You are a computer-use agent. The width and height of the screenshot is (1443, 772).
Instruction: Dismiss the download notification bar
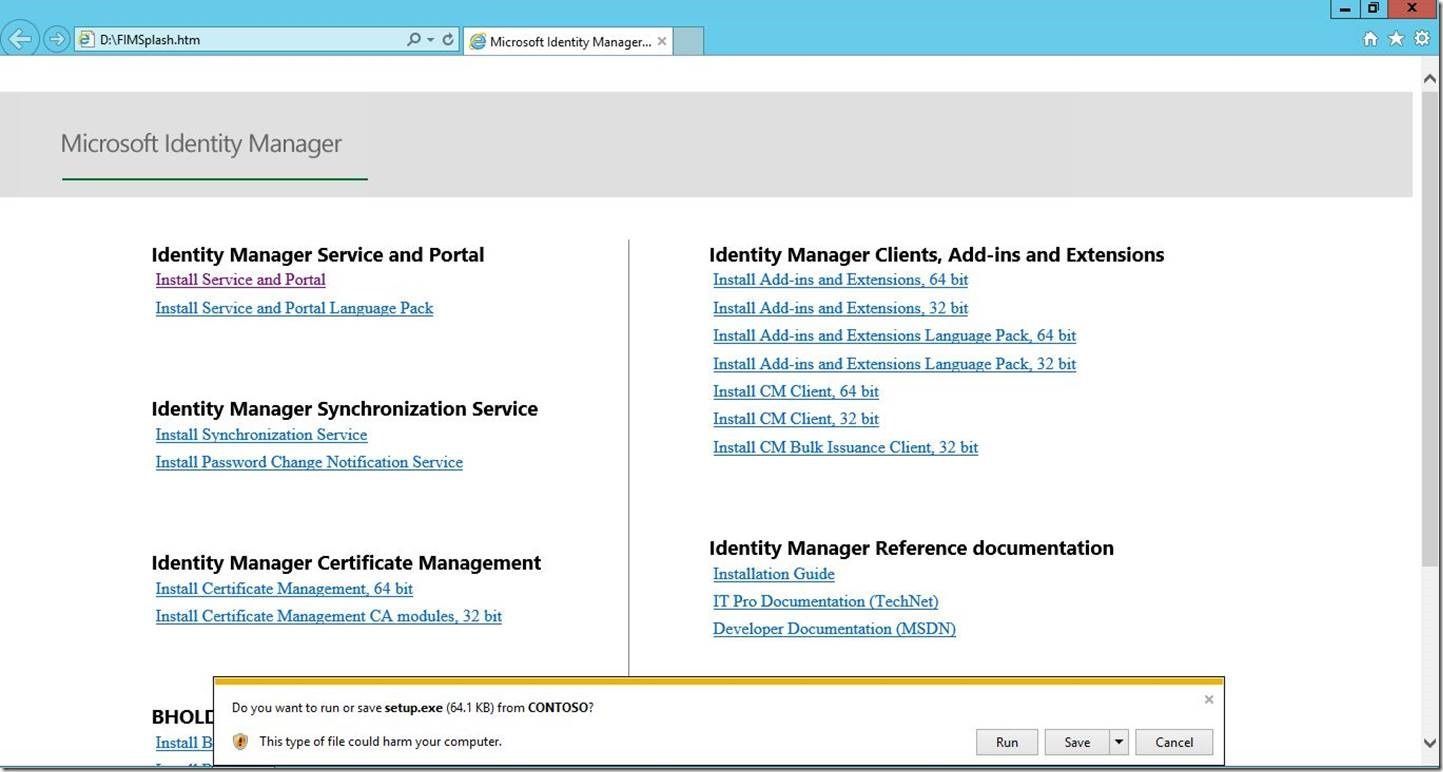[1209, 699]
